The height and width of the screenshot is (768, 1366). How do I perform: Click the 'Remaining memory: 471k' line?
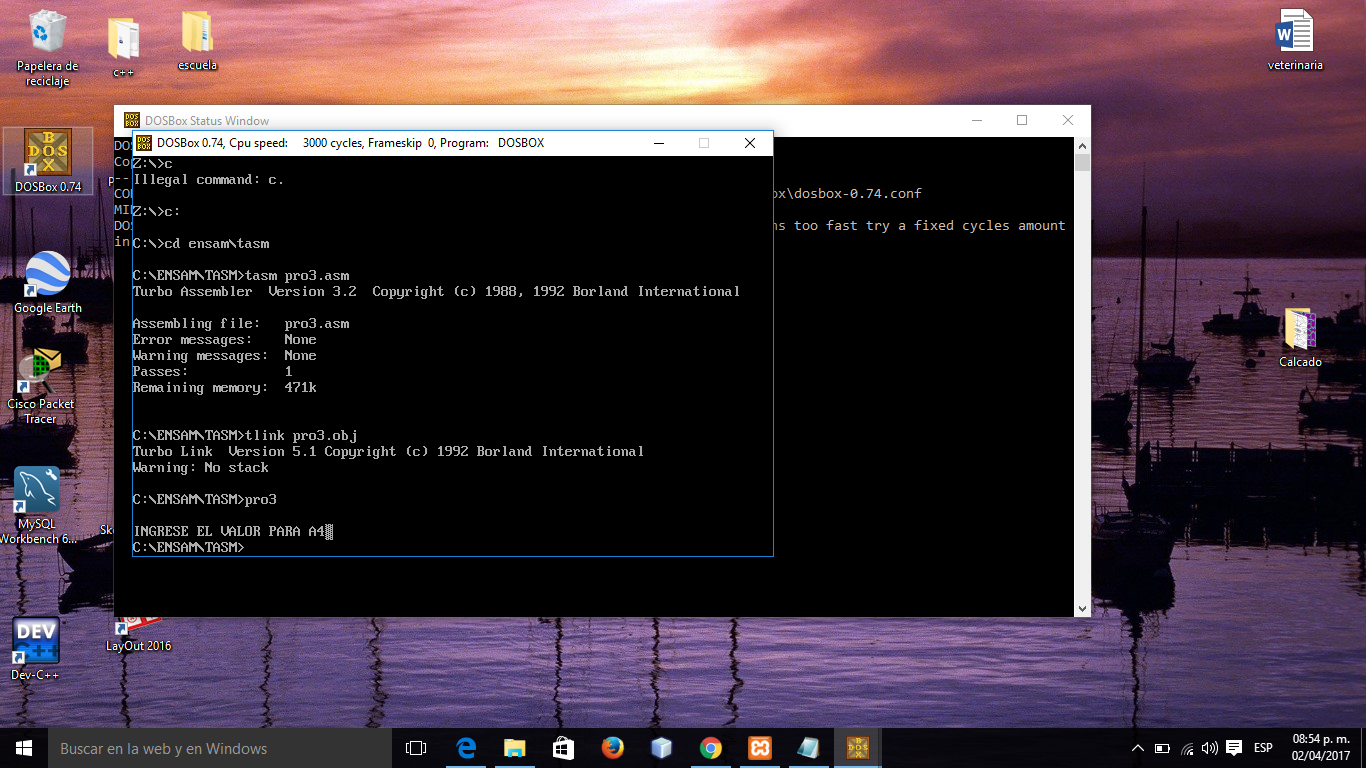(225, 388)
